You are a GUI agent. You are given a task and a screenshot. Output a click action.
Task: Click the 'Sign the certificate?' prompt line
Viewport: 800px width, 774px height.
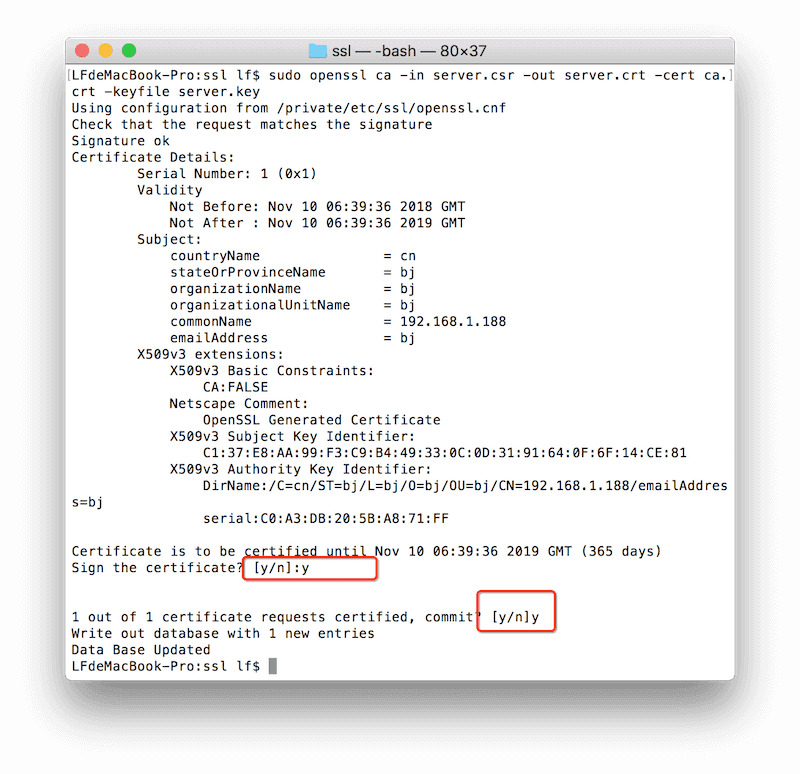click(x=157, y=568)
